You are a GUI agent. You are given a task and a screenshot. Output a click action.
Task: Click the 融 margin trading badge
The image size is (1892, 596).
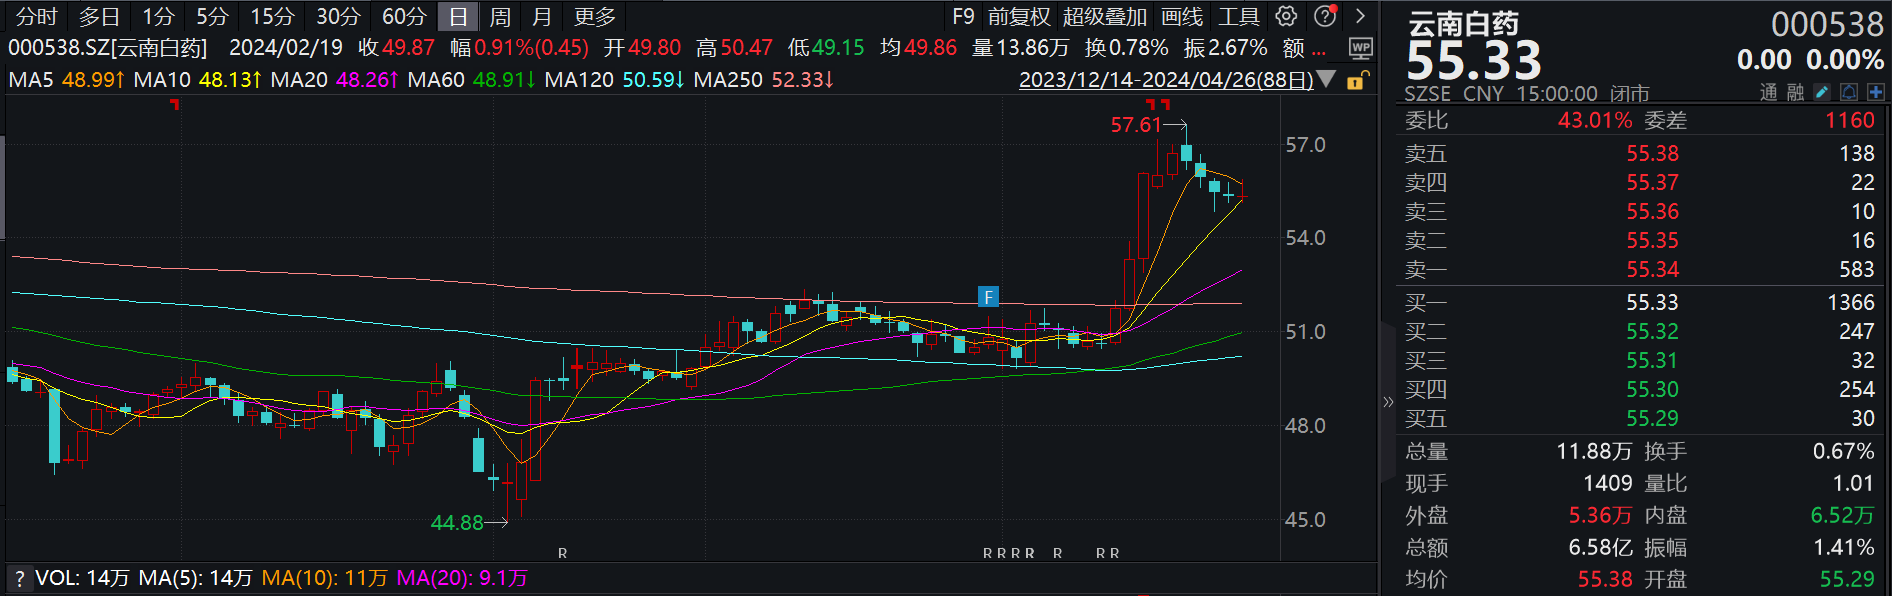point(1796,93)
